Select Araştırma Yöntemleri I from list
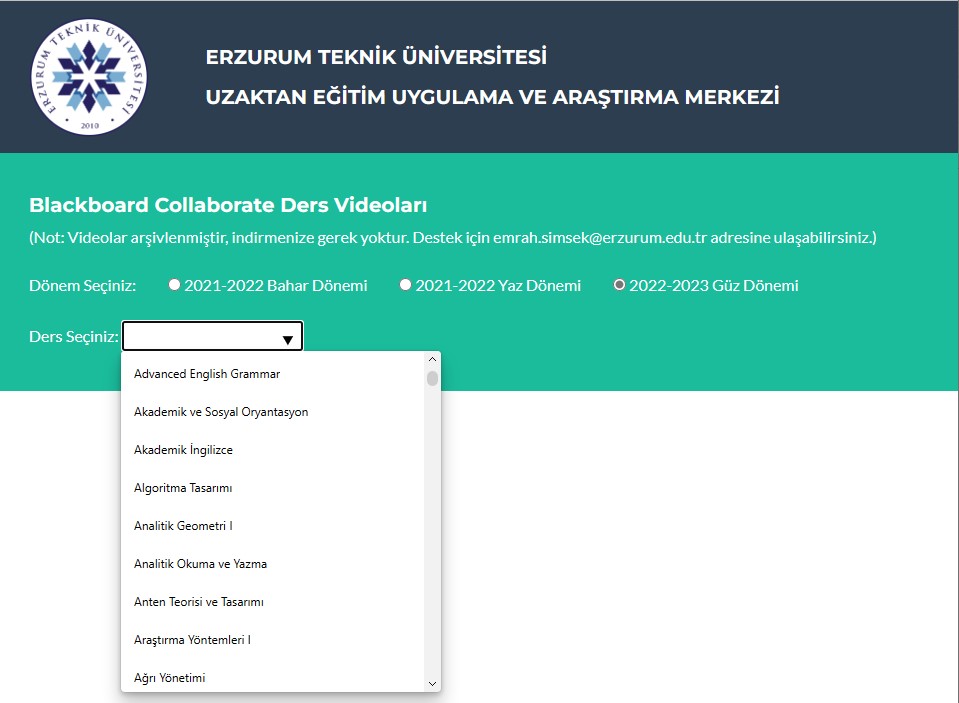 pos(192,640)
